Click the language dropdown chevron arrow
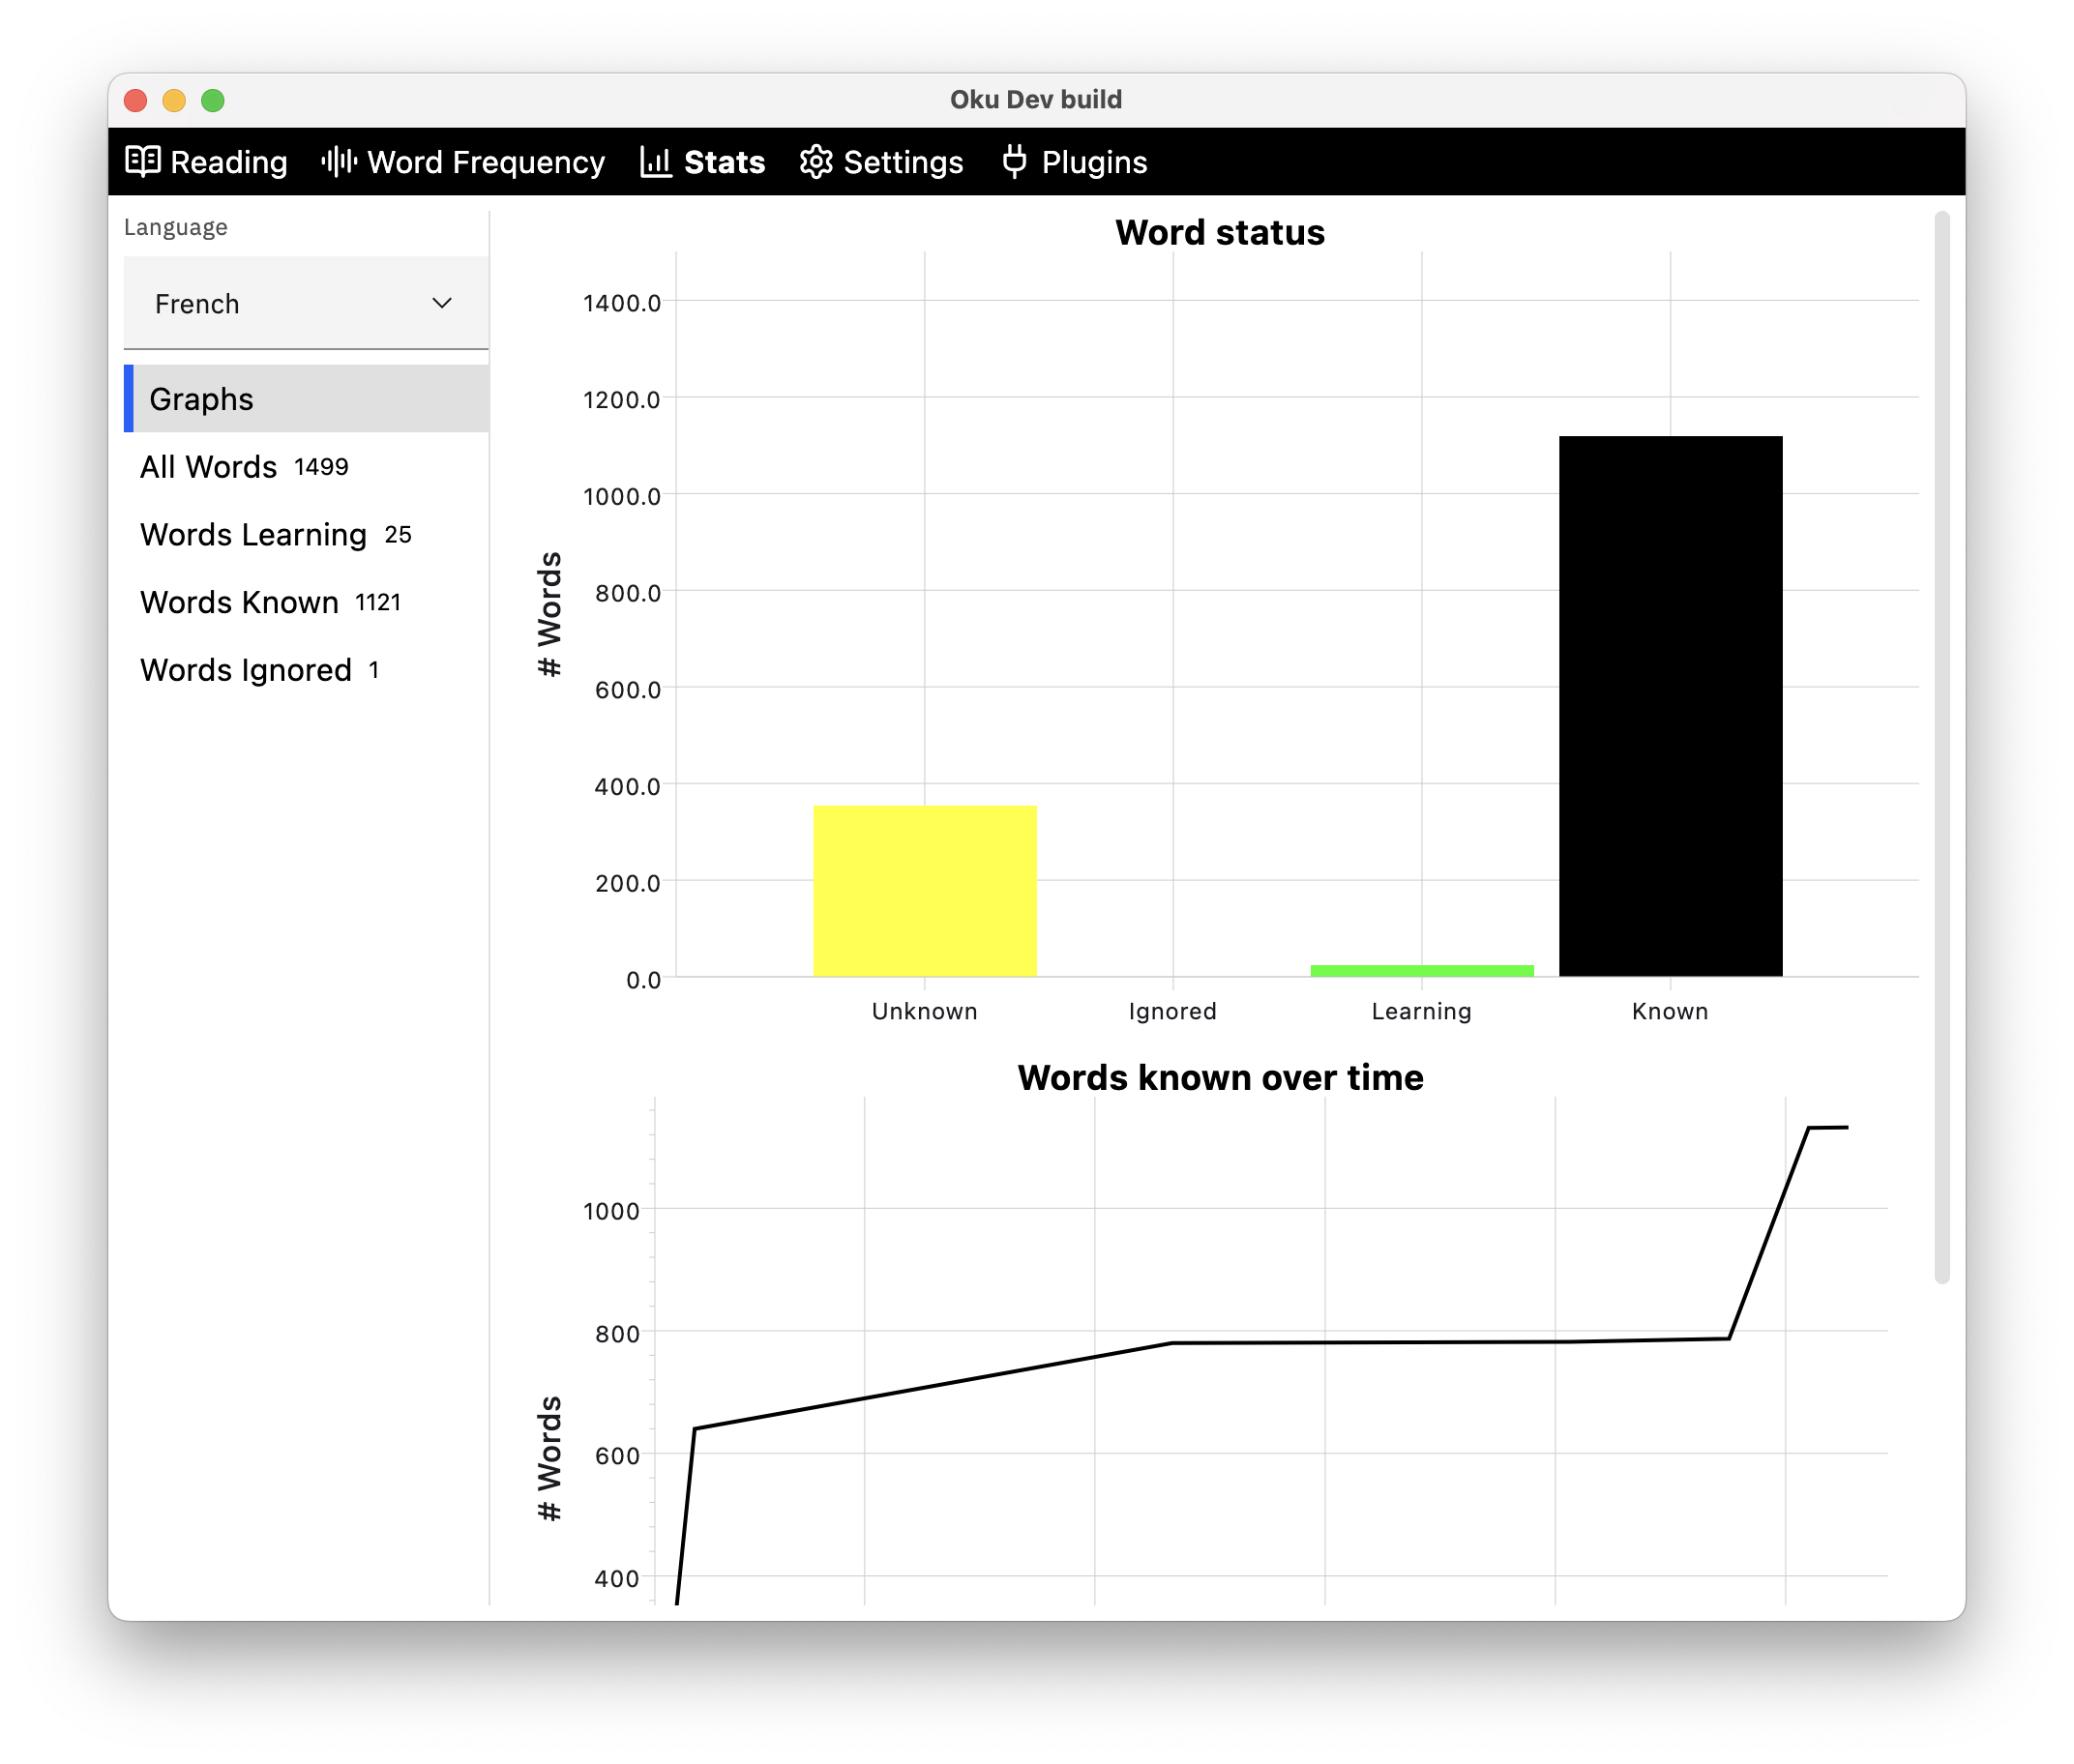Screen dimensions: 2074x1764 (x=441, y=303)
